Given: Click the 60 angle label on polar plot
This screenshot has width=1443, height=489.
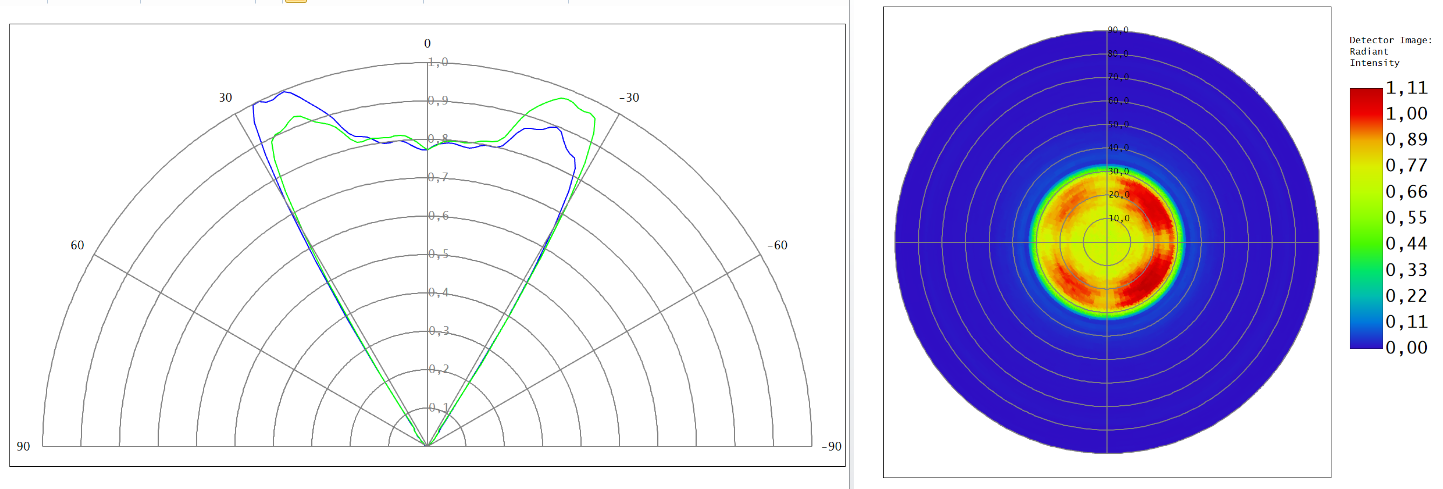Looking at the screenshot, I should (77, 245).
